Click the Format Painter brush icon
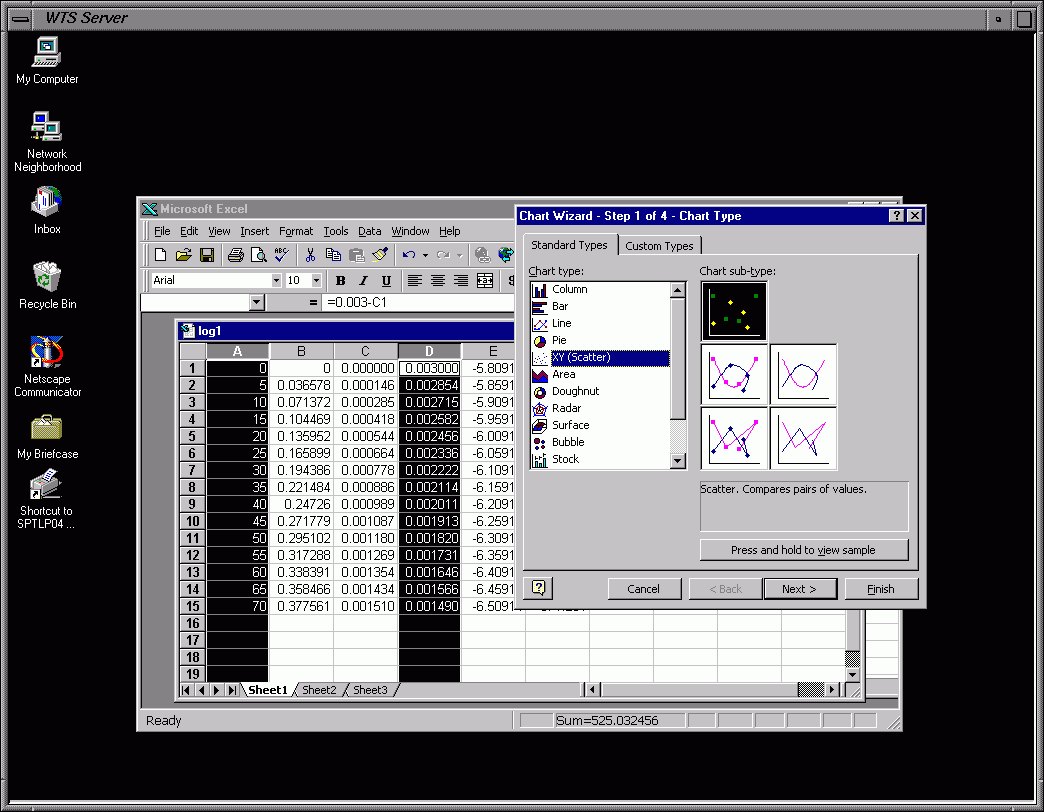 [380, 255]
